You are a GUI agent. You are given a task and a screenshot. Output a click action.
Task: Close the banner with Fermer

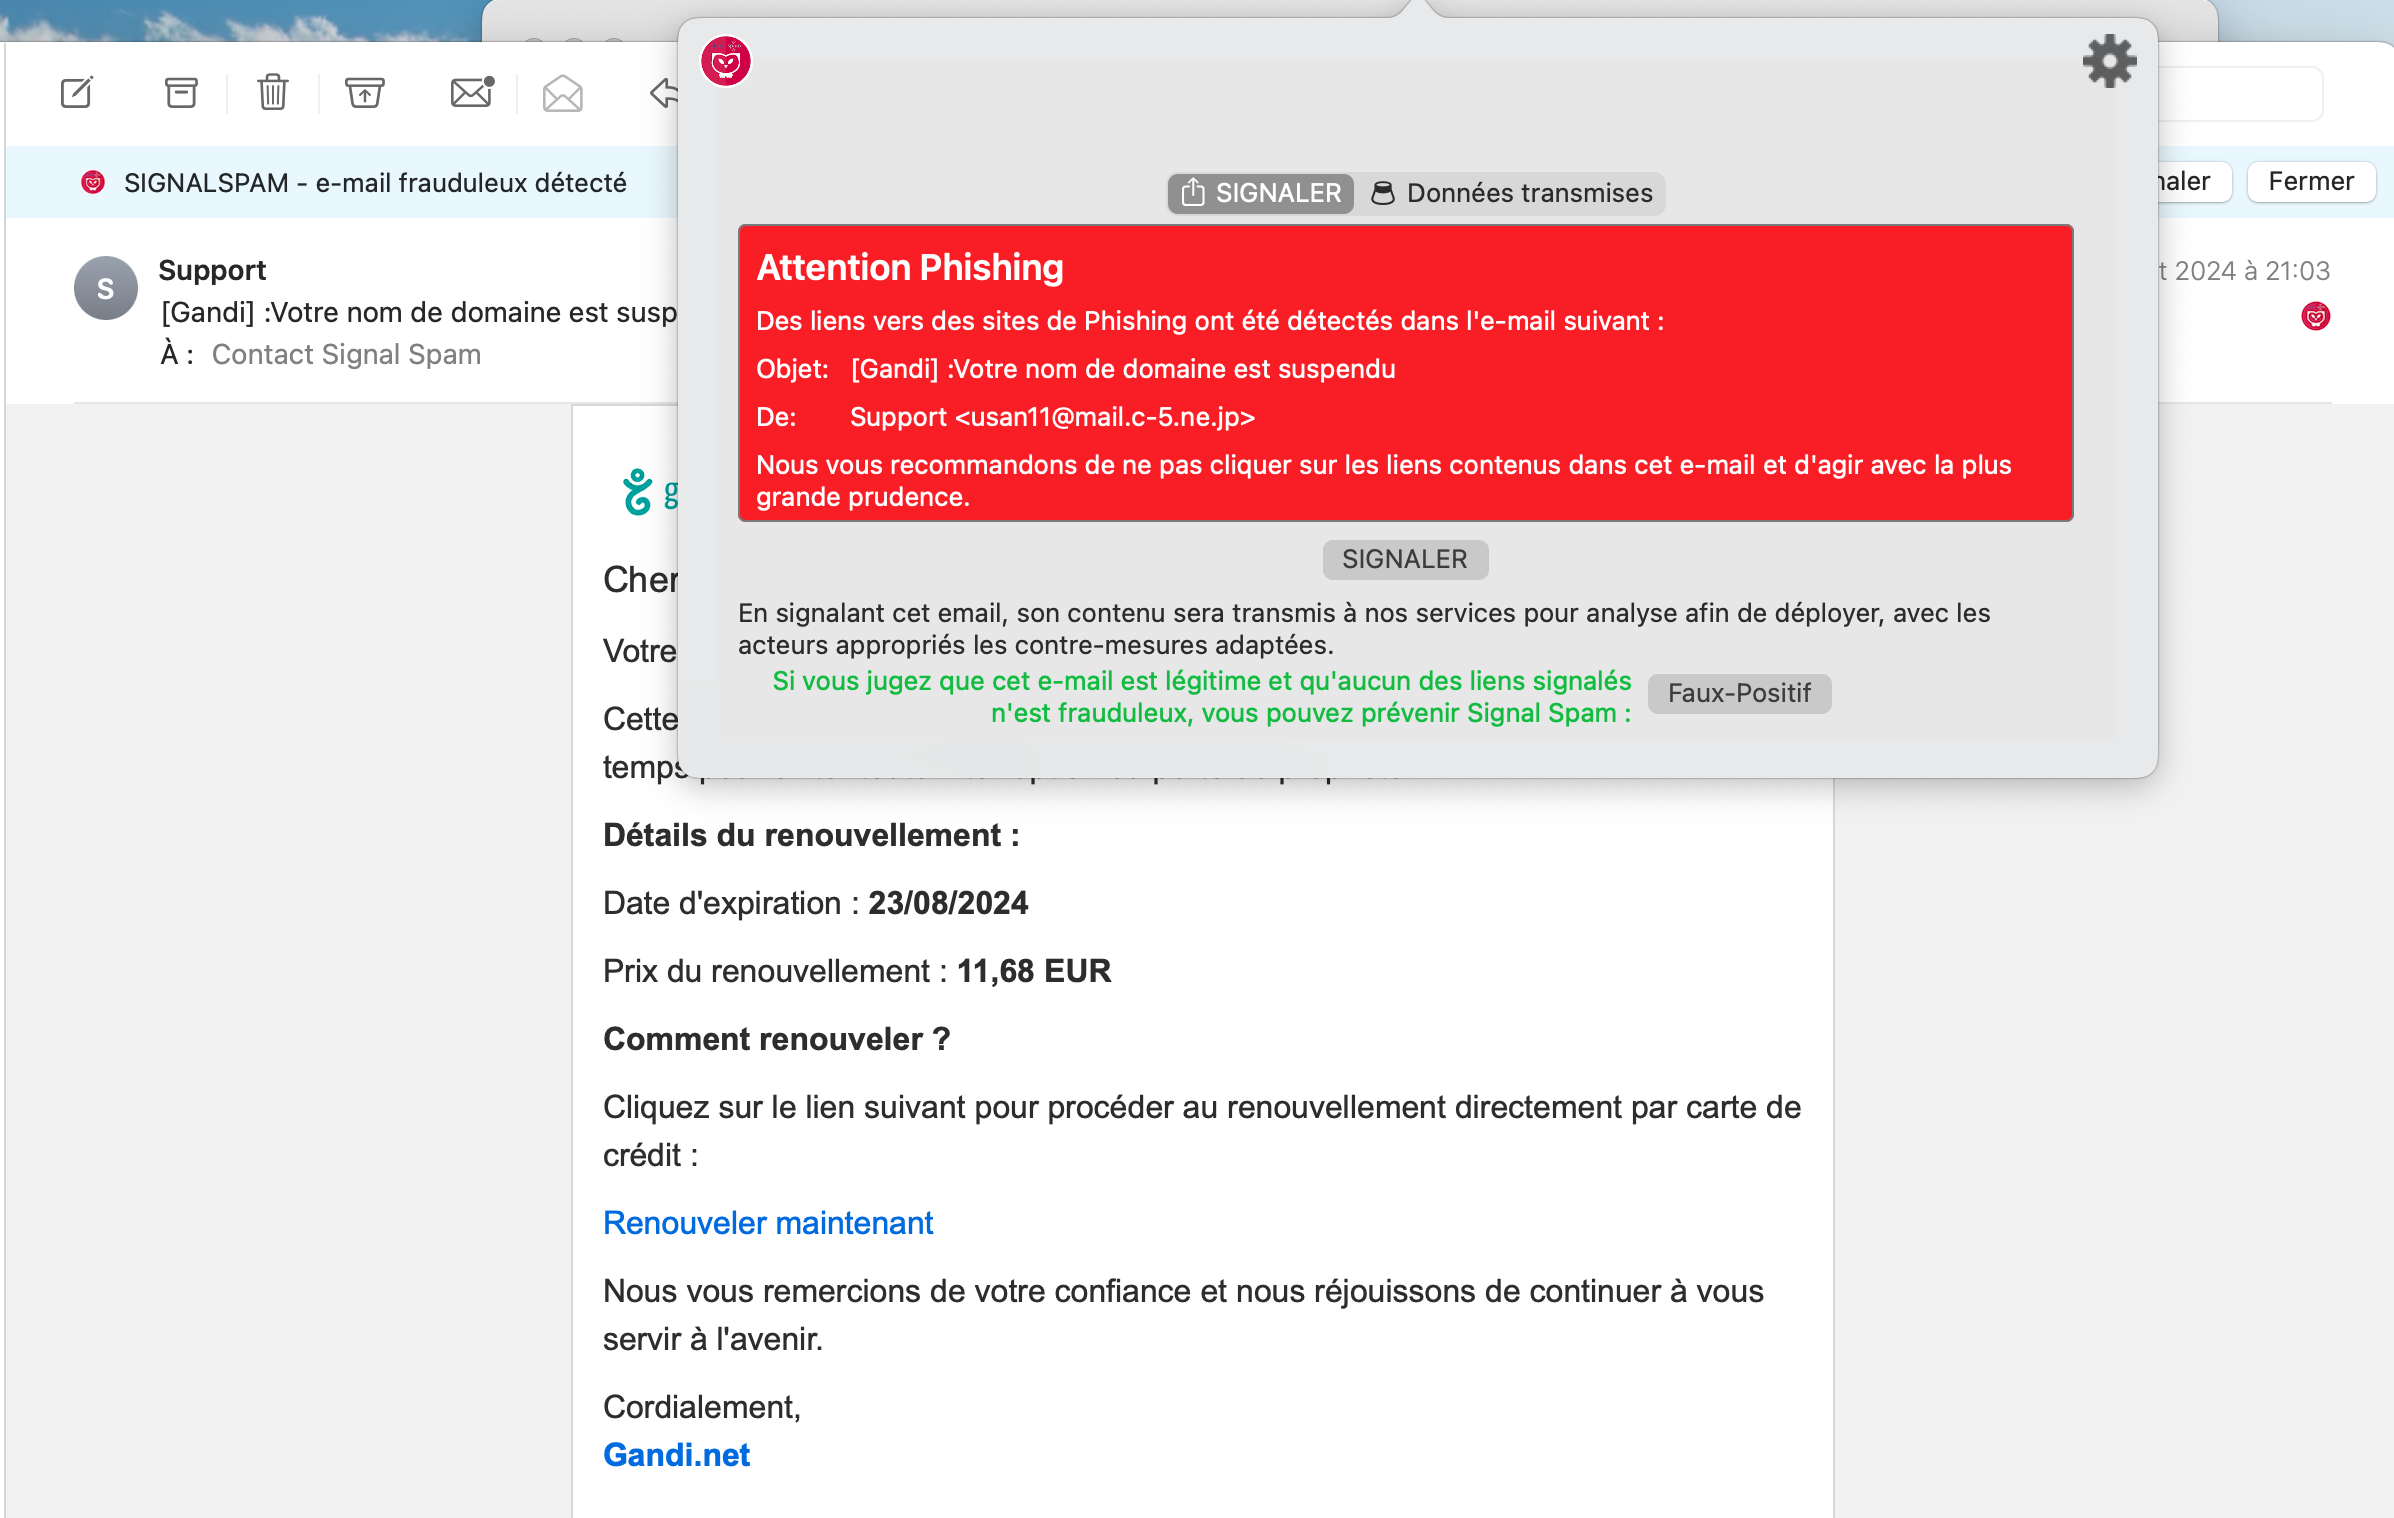pos(2311,182)
